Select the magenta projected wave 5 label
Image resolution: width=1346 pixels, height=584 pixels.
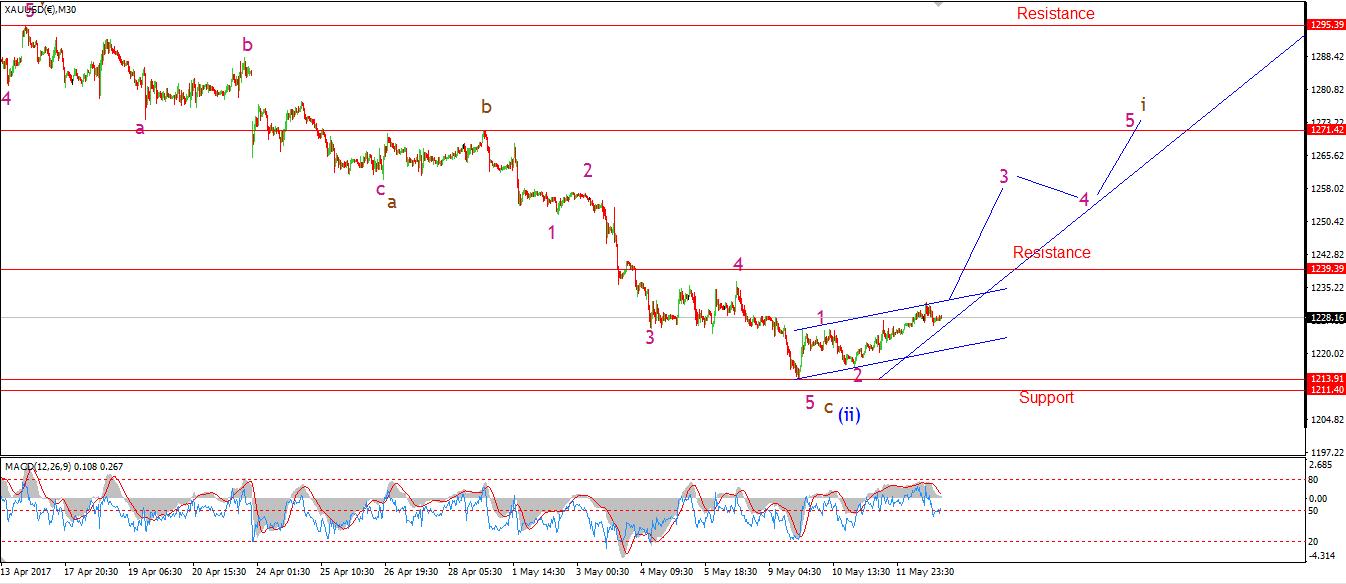1130,120
